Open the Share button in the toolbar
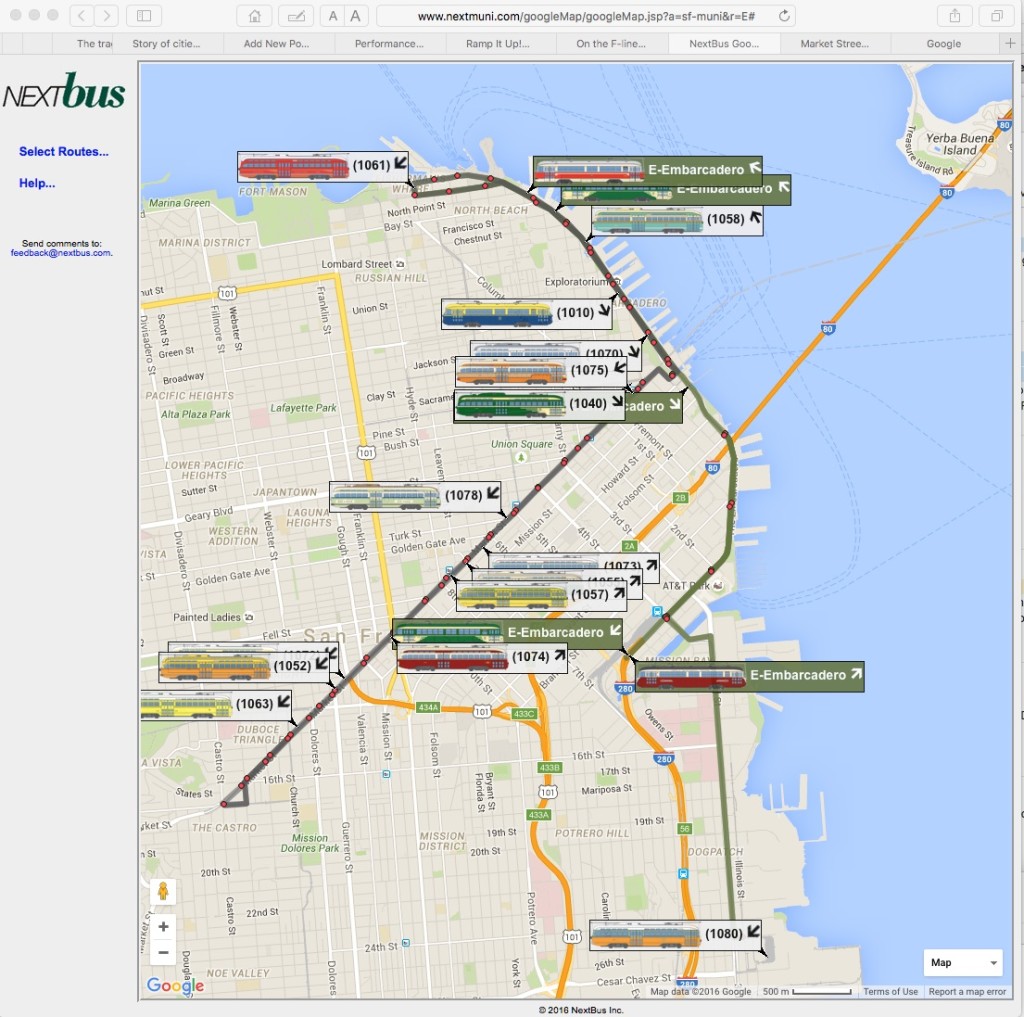This screenshot has width=1024, height=1017. [x=954, y=16]
